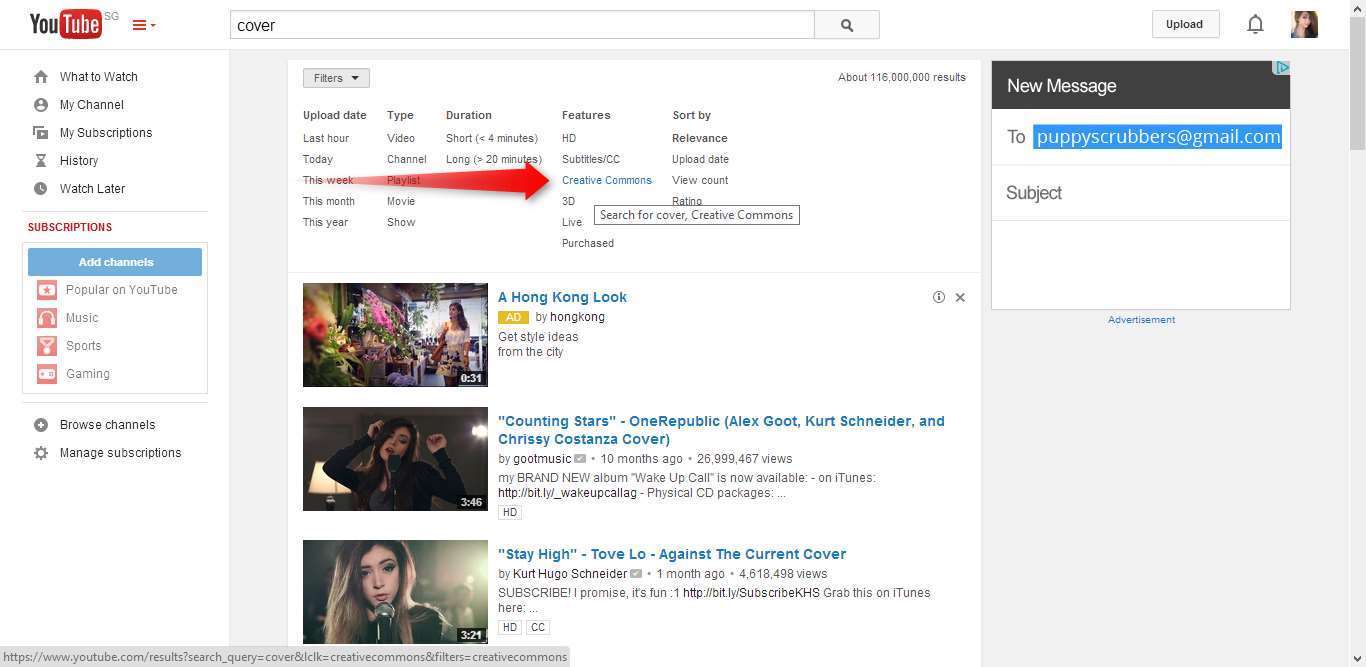Filter by Today upload date
This screenshot has width=1366, height=667.
tap(318, 160)
